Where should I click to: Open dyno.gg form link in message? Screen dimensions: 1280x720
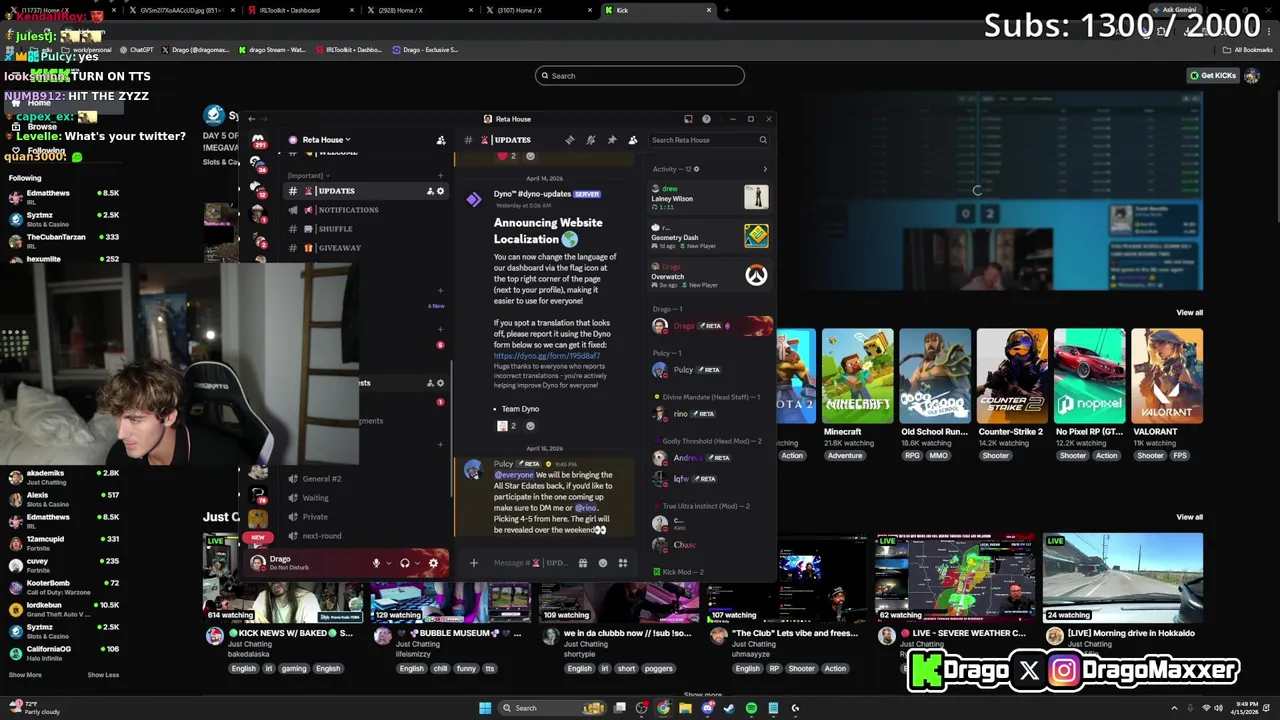tap(547, 356)
